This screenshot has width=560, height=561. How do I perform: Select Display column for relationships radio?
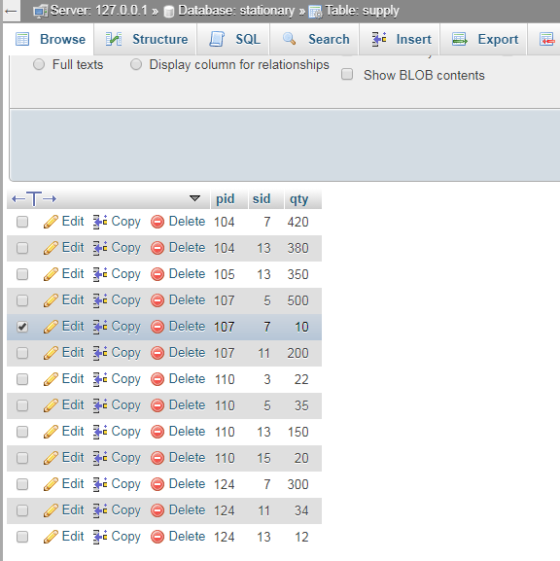tap(136, 65)
